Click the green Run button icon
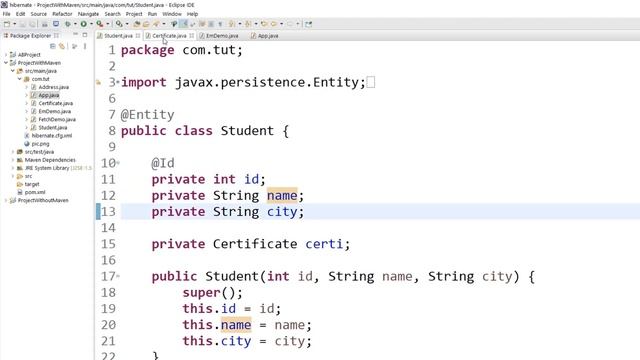The width and height of the screenshot is (640, 360). (83, 24)
